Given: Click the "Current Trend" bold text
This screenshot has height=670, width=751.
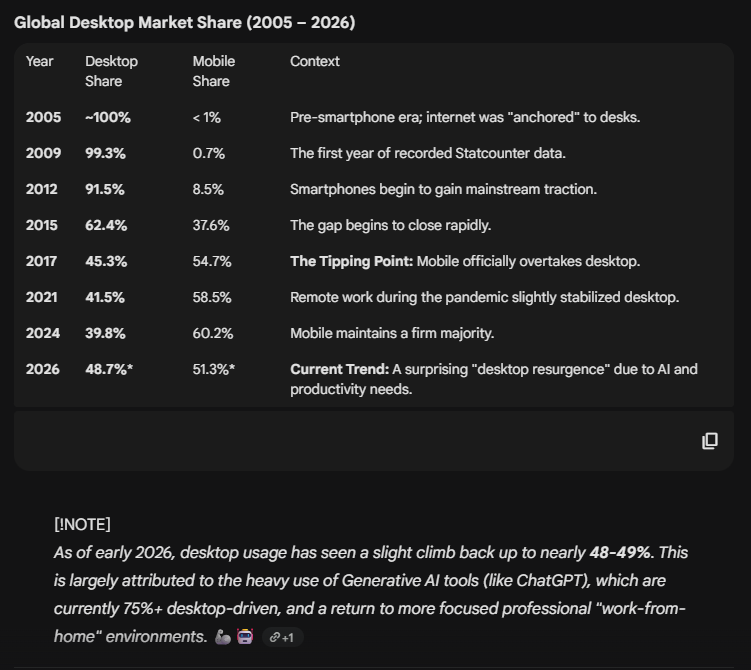Looking at the screenshot, I should click(339, 369).
